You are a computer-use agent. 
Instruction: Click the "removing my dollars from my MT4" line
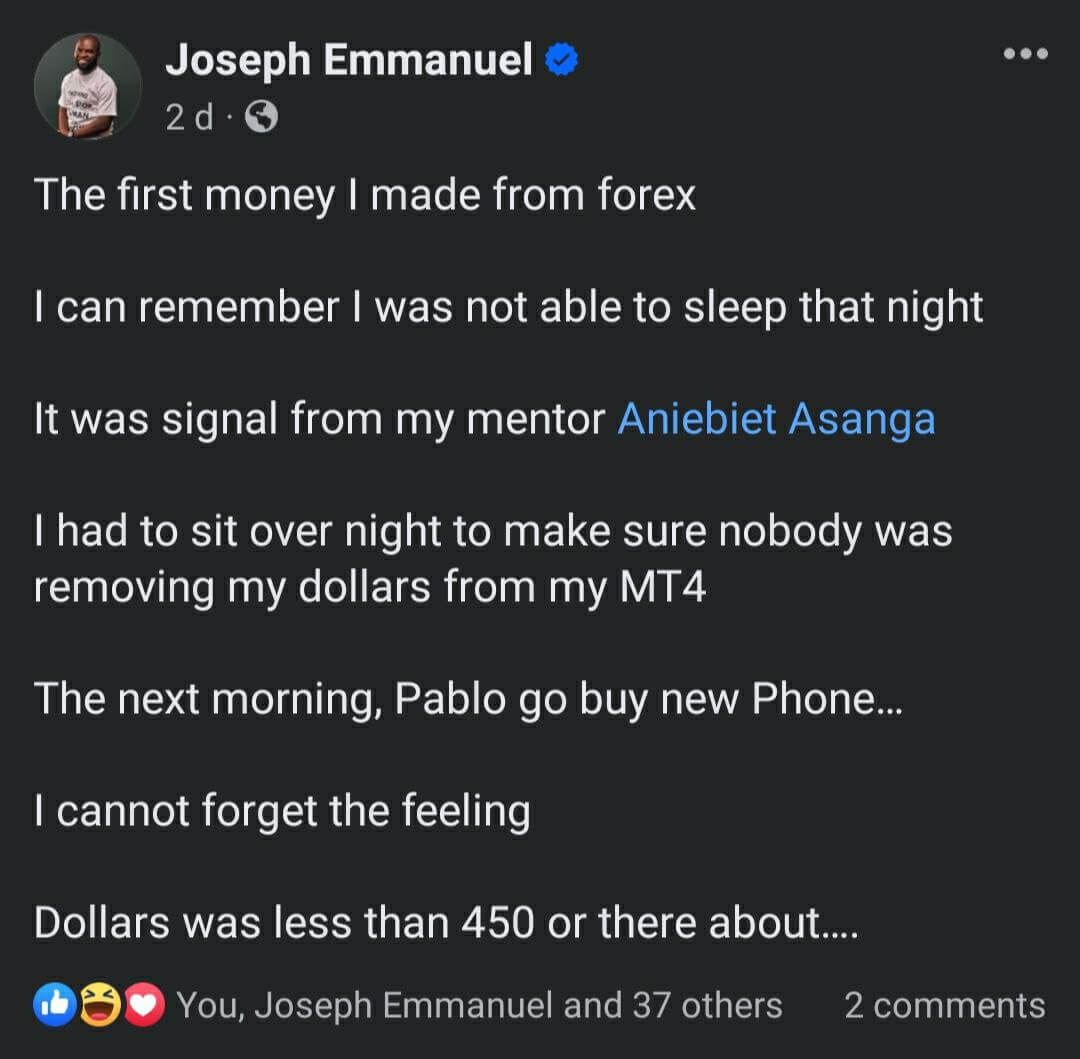[x=370, y=587]
